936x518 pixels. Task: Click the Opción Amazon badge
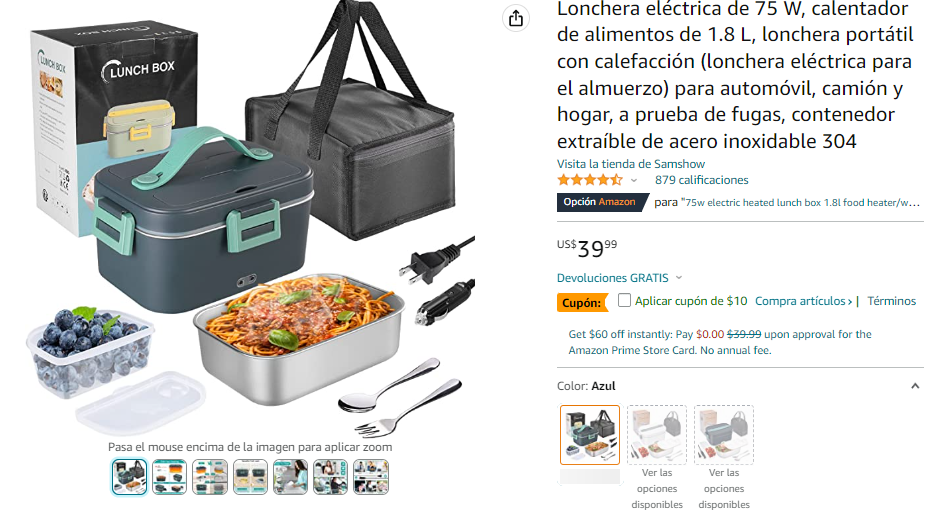tap(602, 202)
